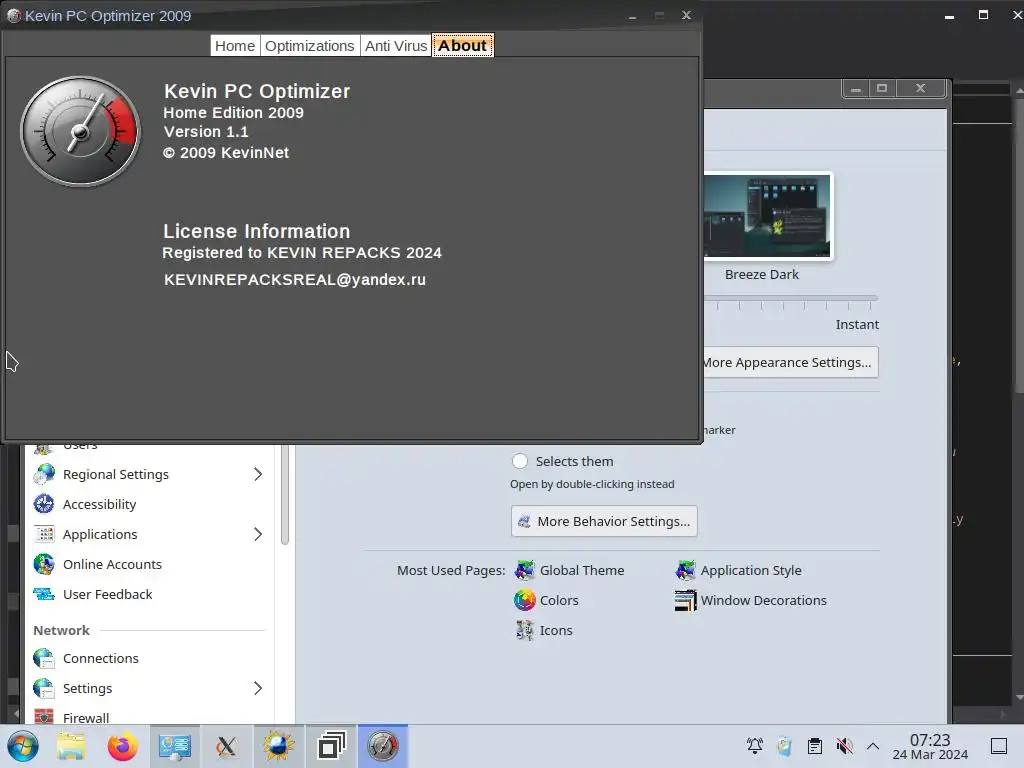This screenshot has height=768, width=1024.
Task: Click the X application taskbar icon
Action: (x=226, y=746)
